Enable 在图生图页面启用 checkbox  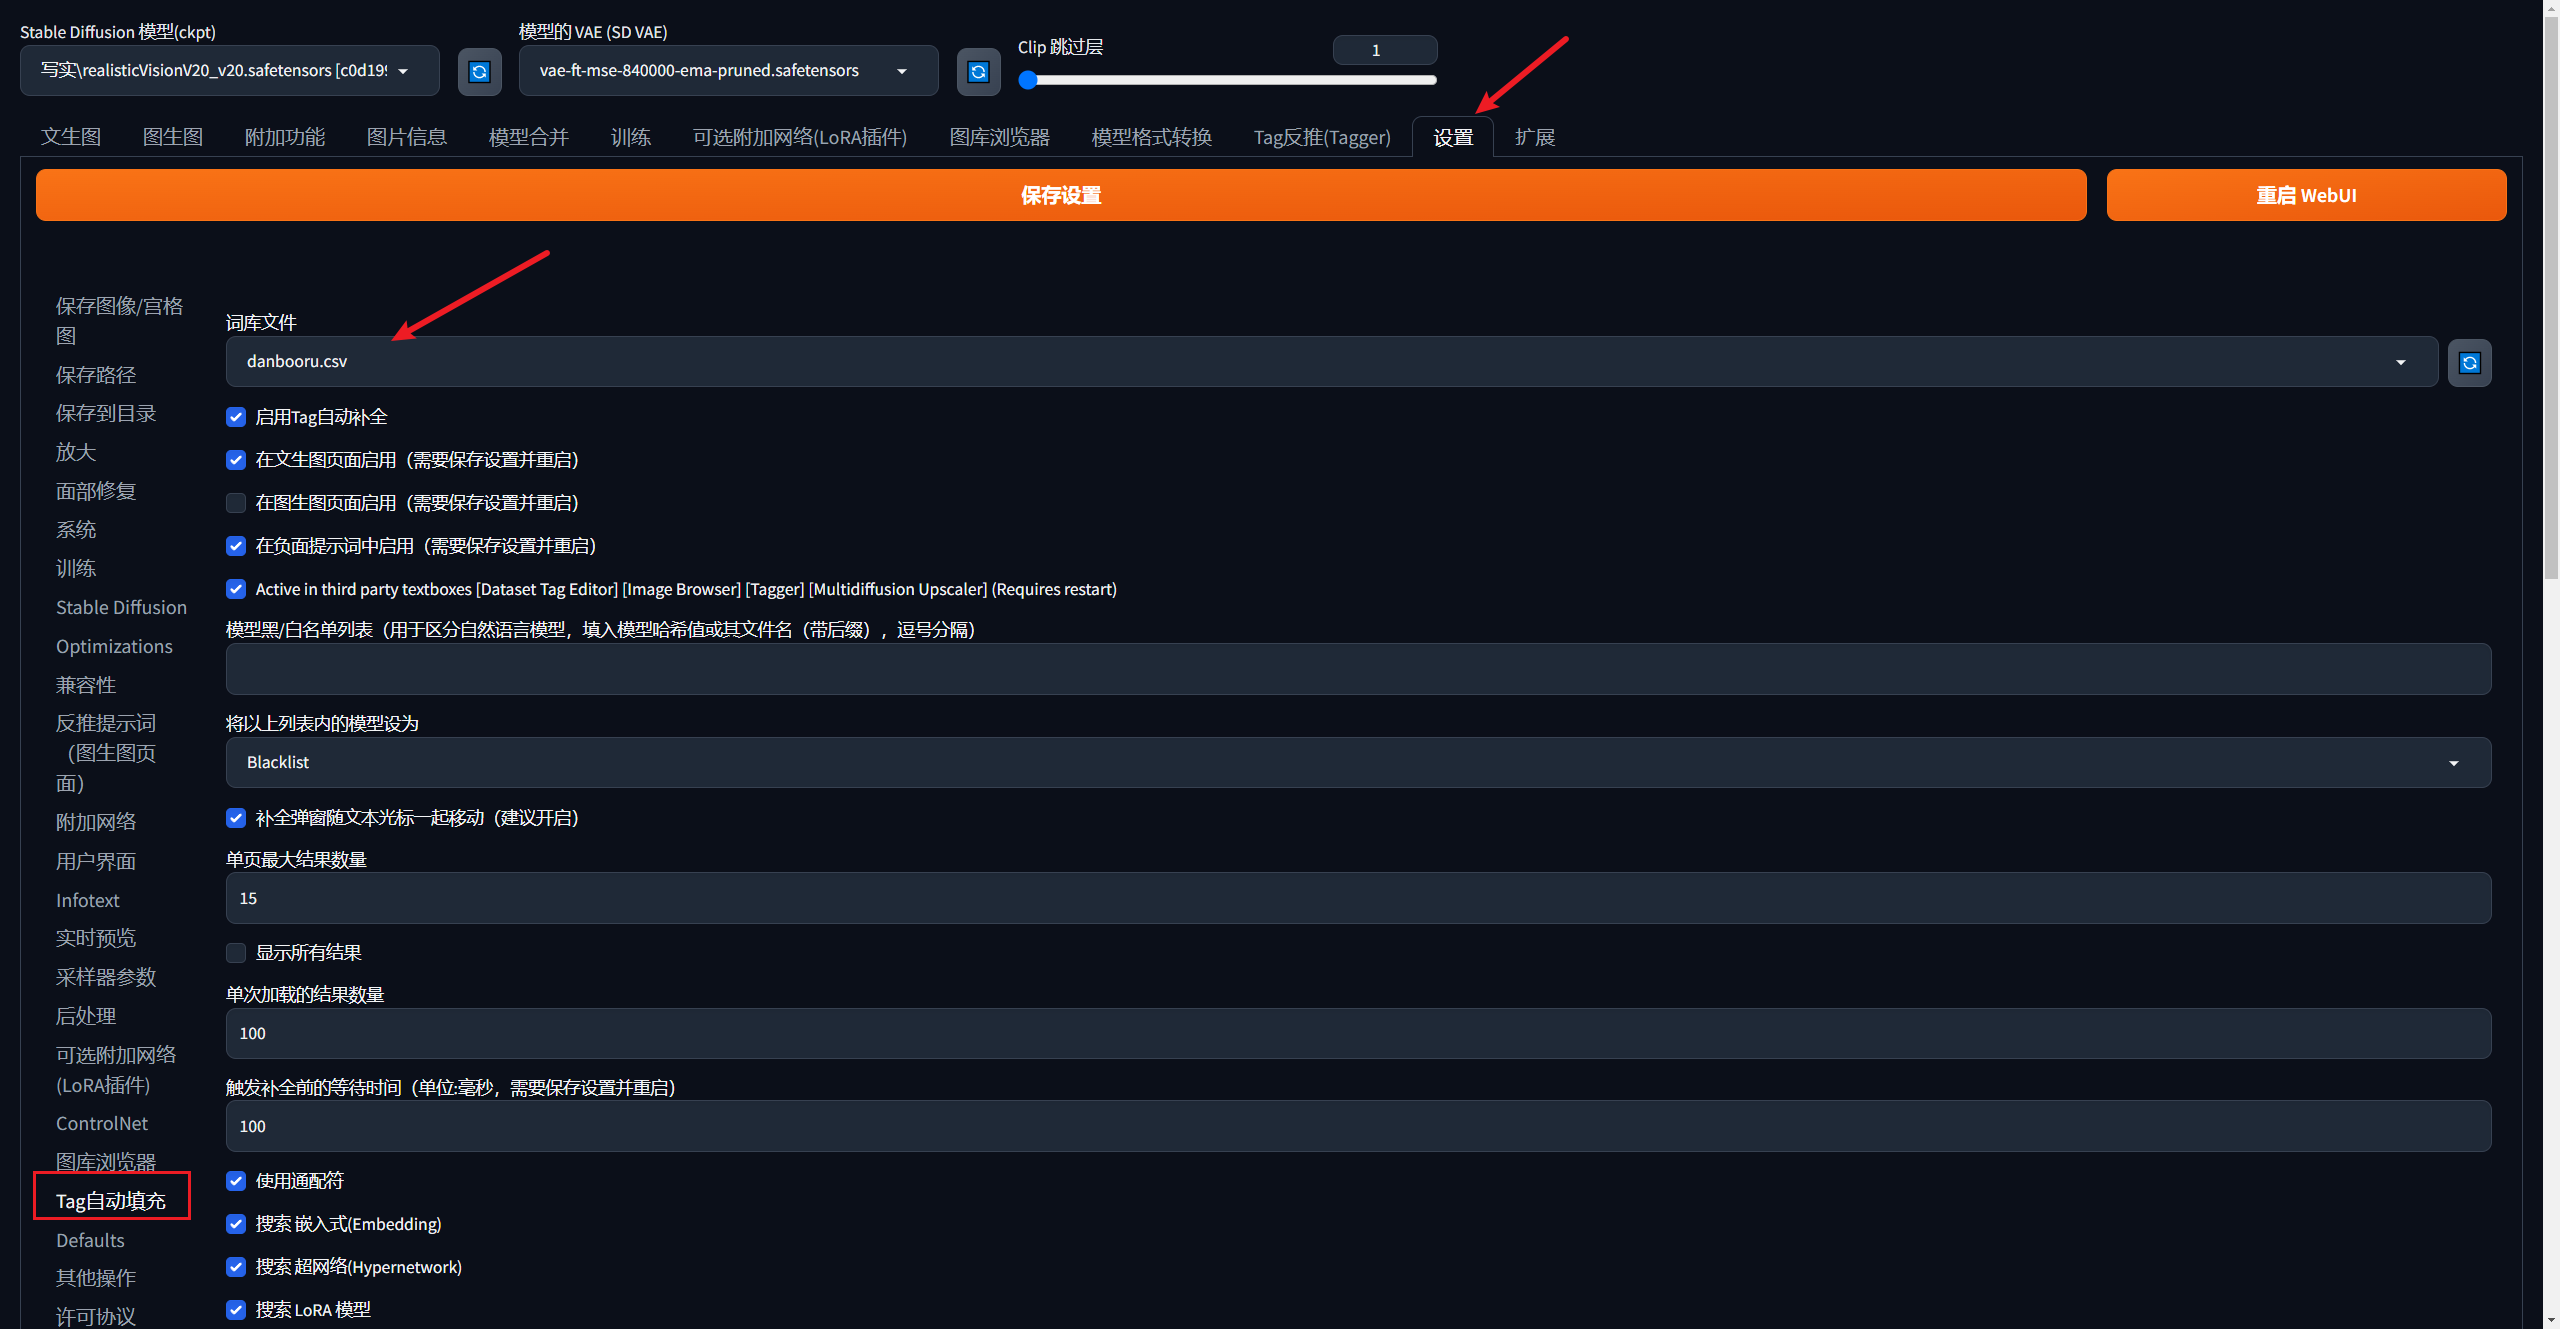click(x=236, y=503)
